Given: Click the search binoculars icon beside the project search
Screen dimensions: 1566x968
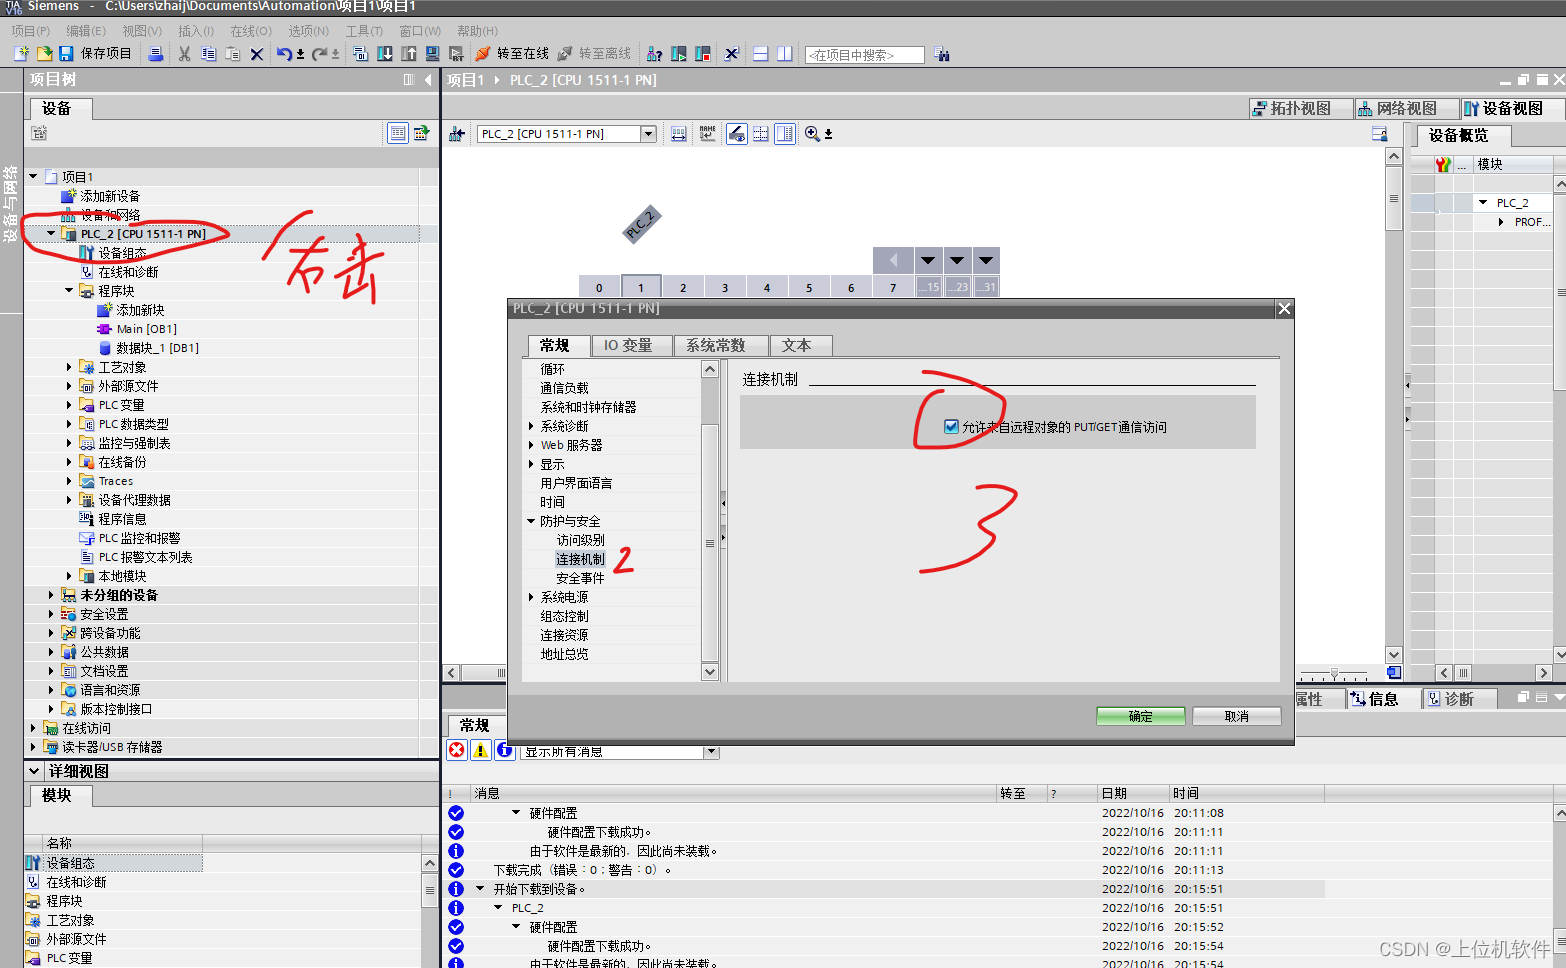Looking at the screenshot, I should point(942,54).
